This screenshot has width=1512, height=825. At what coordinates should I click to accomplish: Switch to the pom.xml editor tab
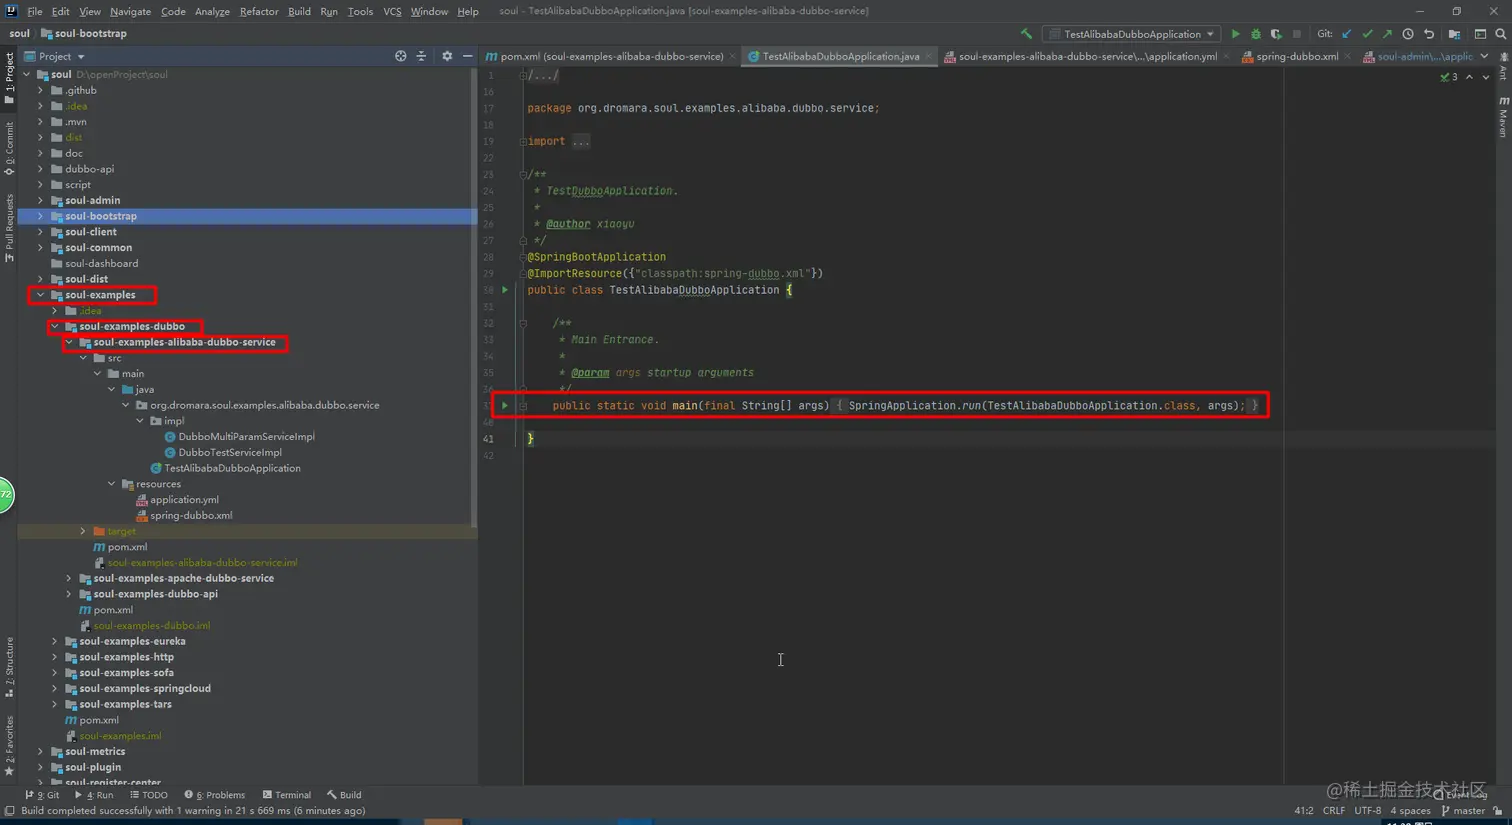pos(611,57)
